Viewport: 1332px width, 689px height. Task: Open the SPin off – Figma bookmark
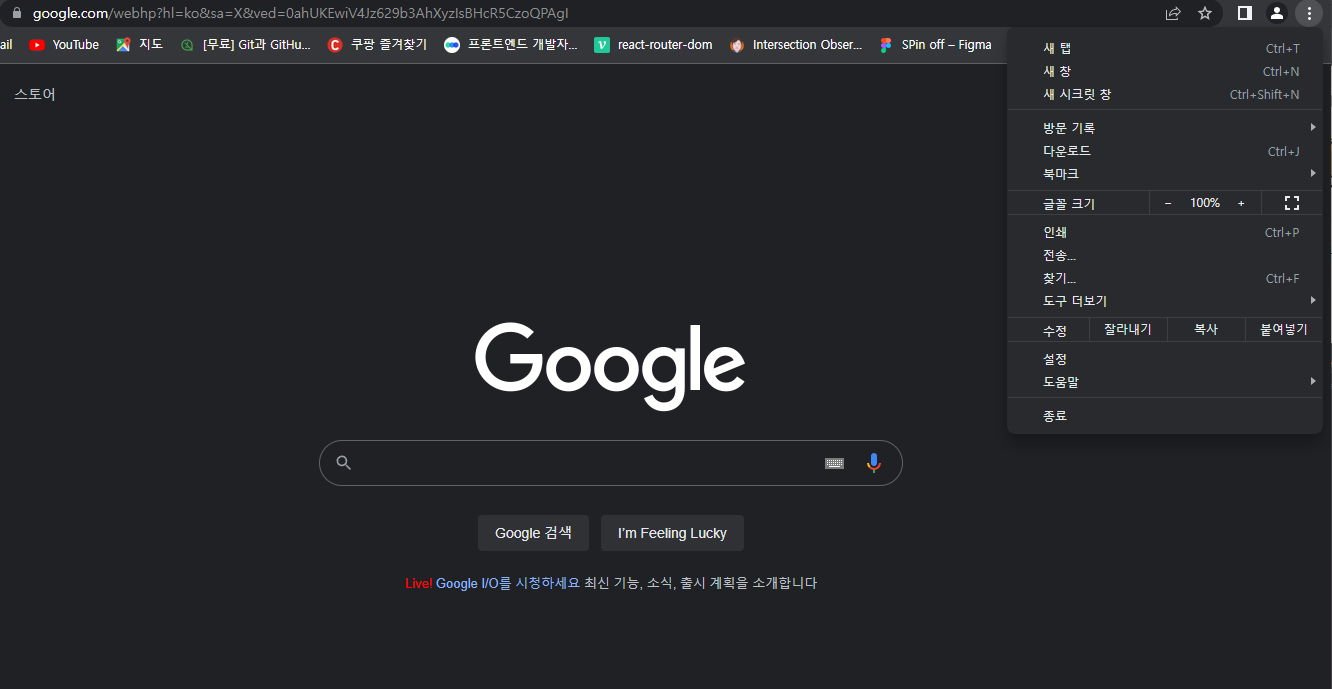(935, 44)
